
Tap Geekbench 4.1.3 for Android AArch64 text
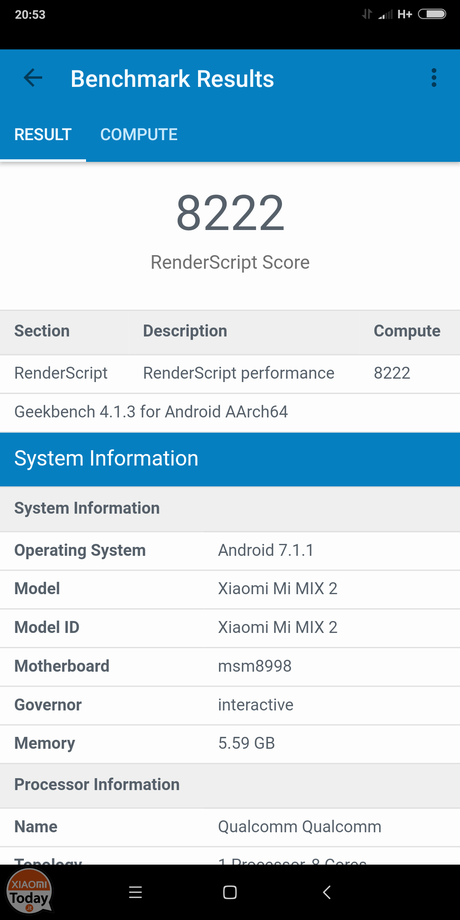coord(151,412)
